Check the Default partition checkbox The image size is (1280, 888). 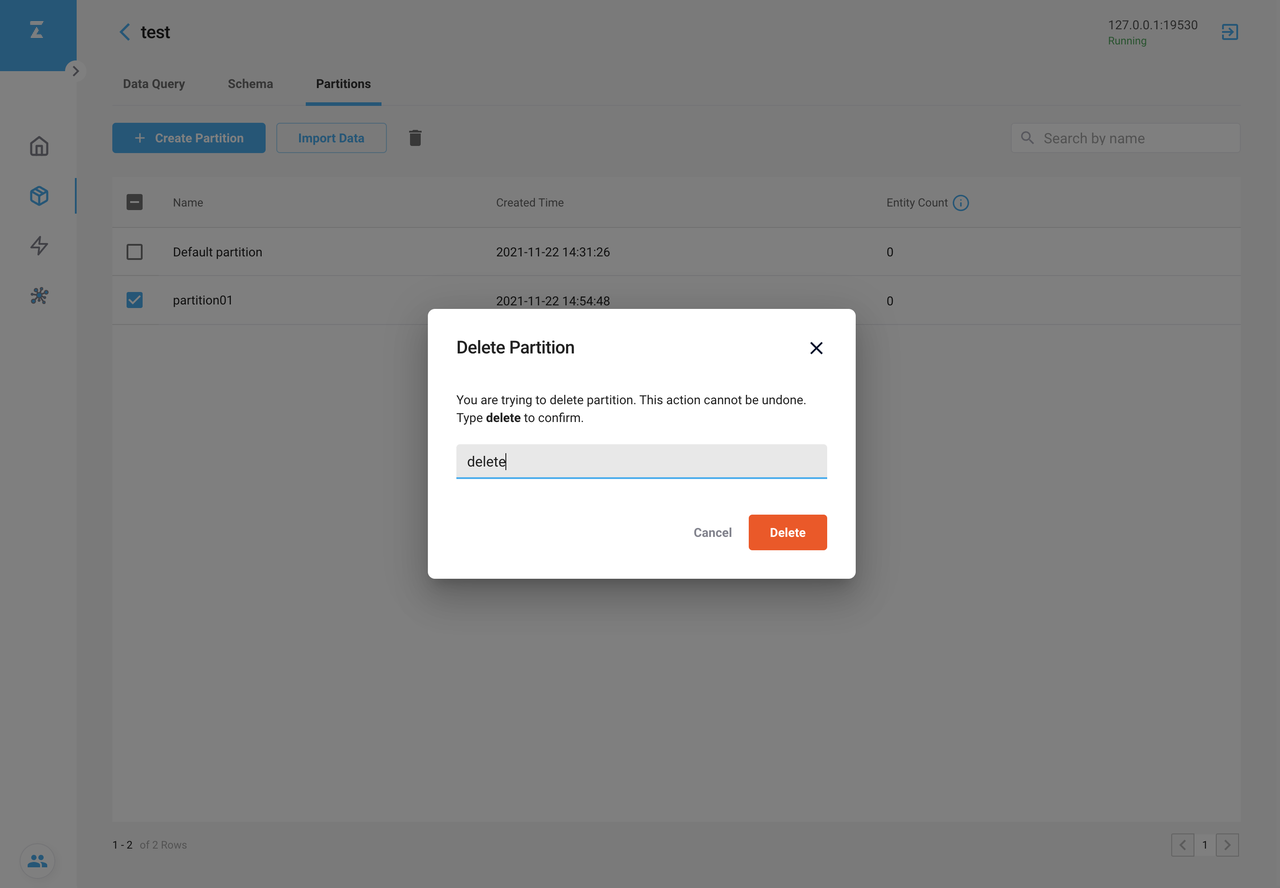point(135,252)
